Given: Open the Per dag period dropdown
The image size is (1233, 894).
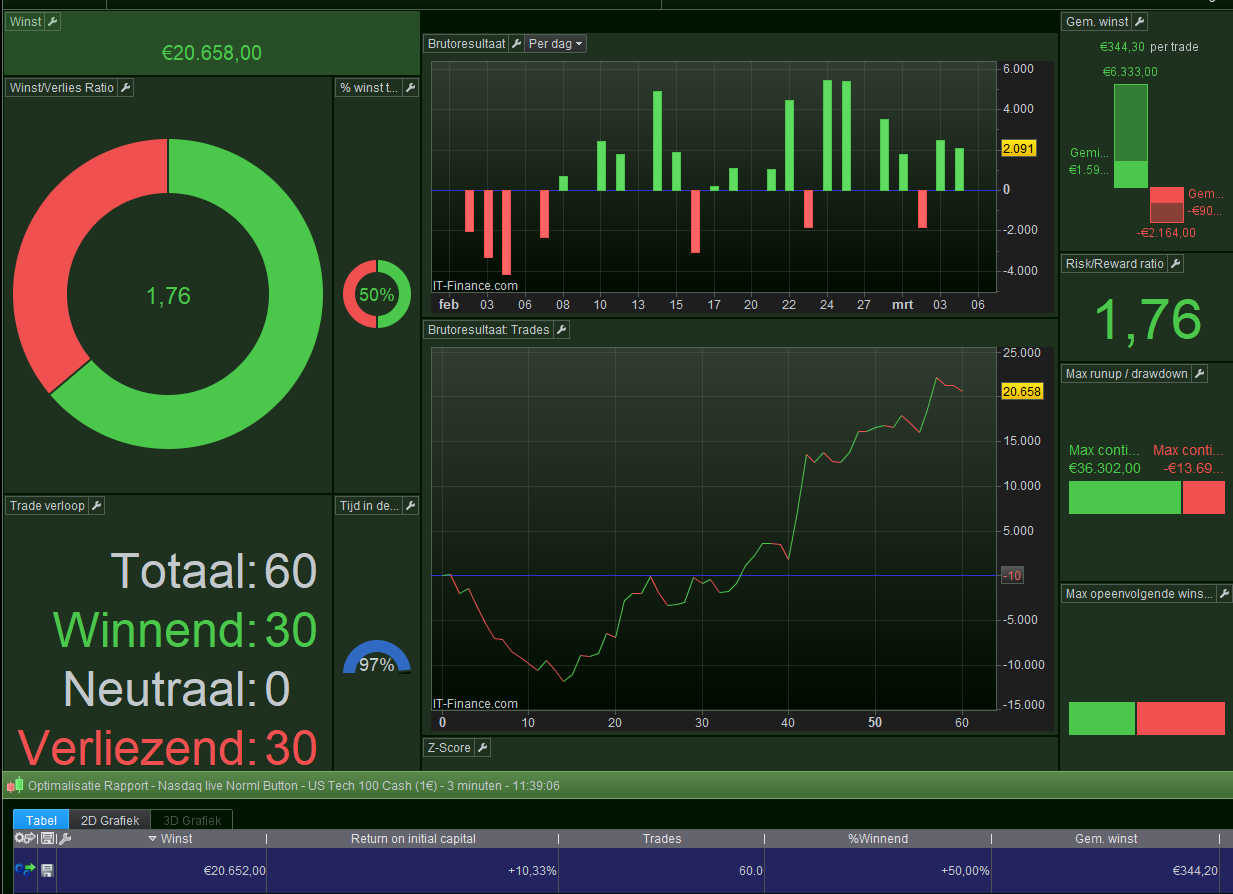Looking at the screenshot, I should [x=556, y=44].
